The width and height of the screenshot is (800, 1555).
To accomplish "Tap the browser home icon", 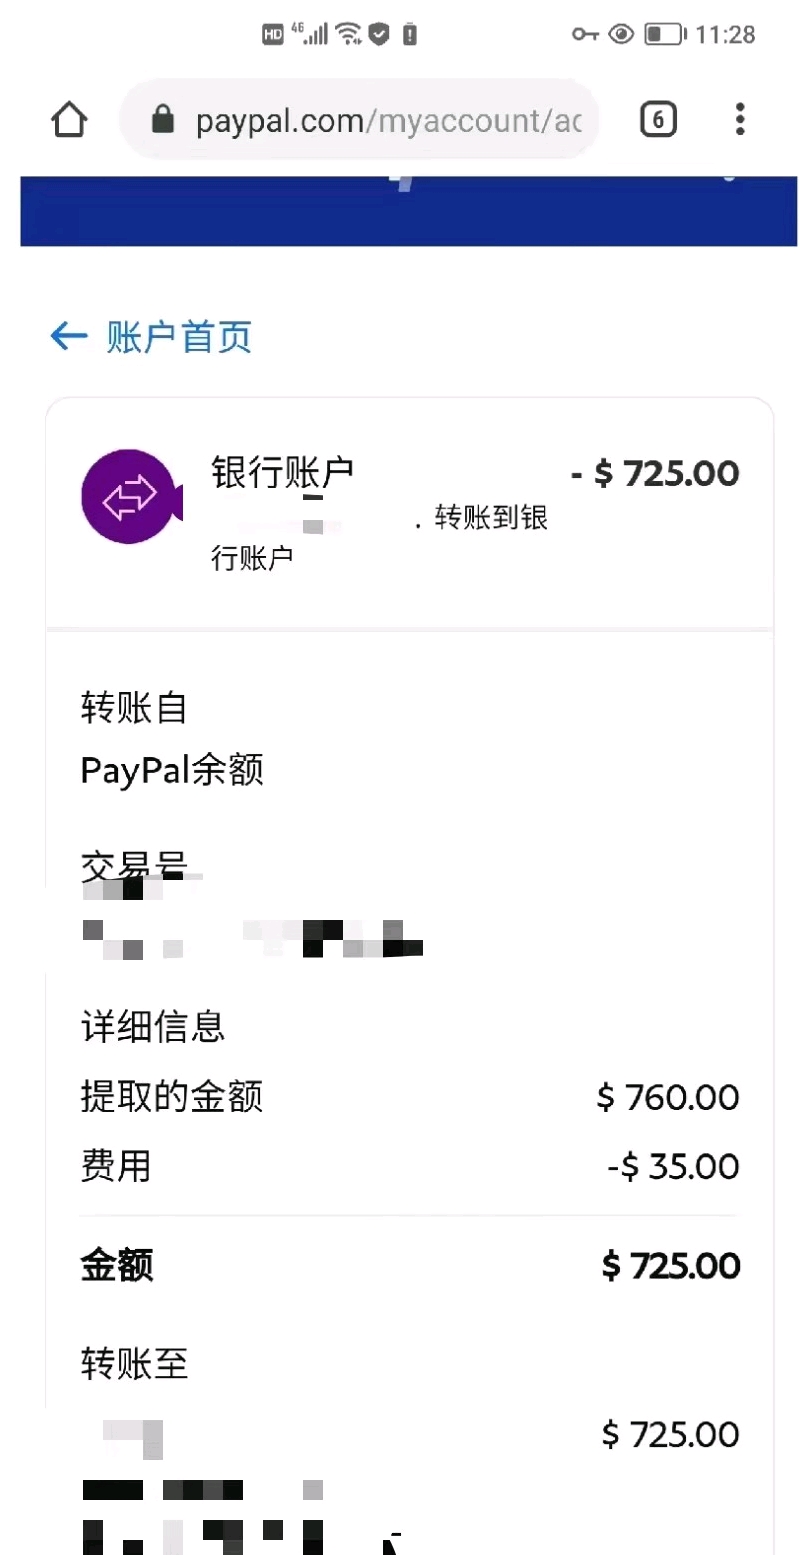I will tap(69, 121).
